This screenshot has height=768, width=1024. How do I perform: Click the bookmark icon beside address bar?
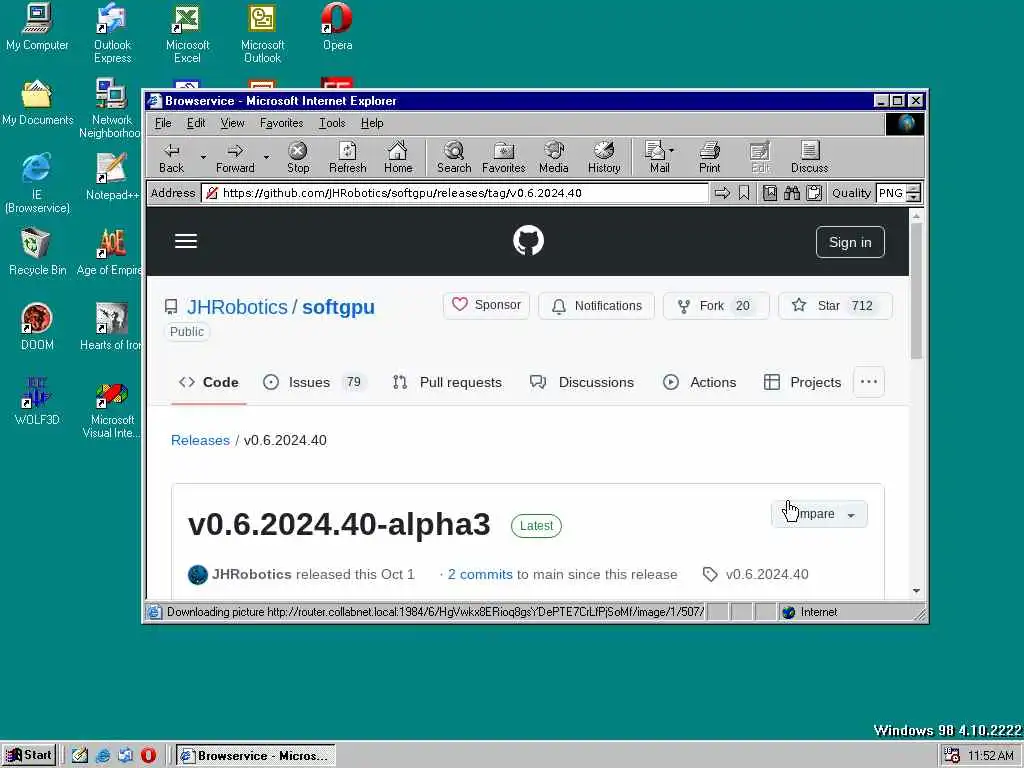point(744,193)
